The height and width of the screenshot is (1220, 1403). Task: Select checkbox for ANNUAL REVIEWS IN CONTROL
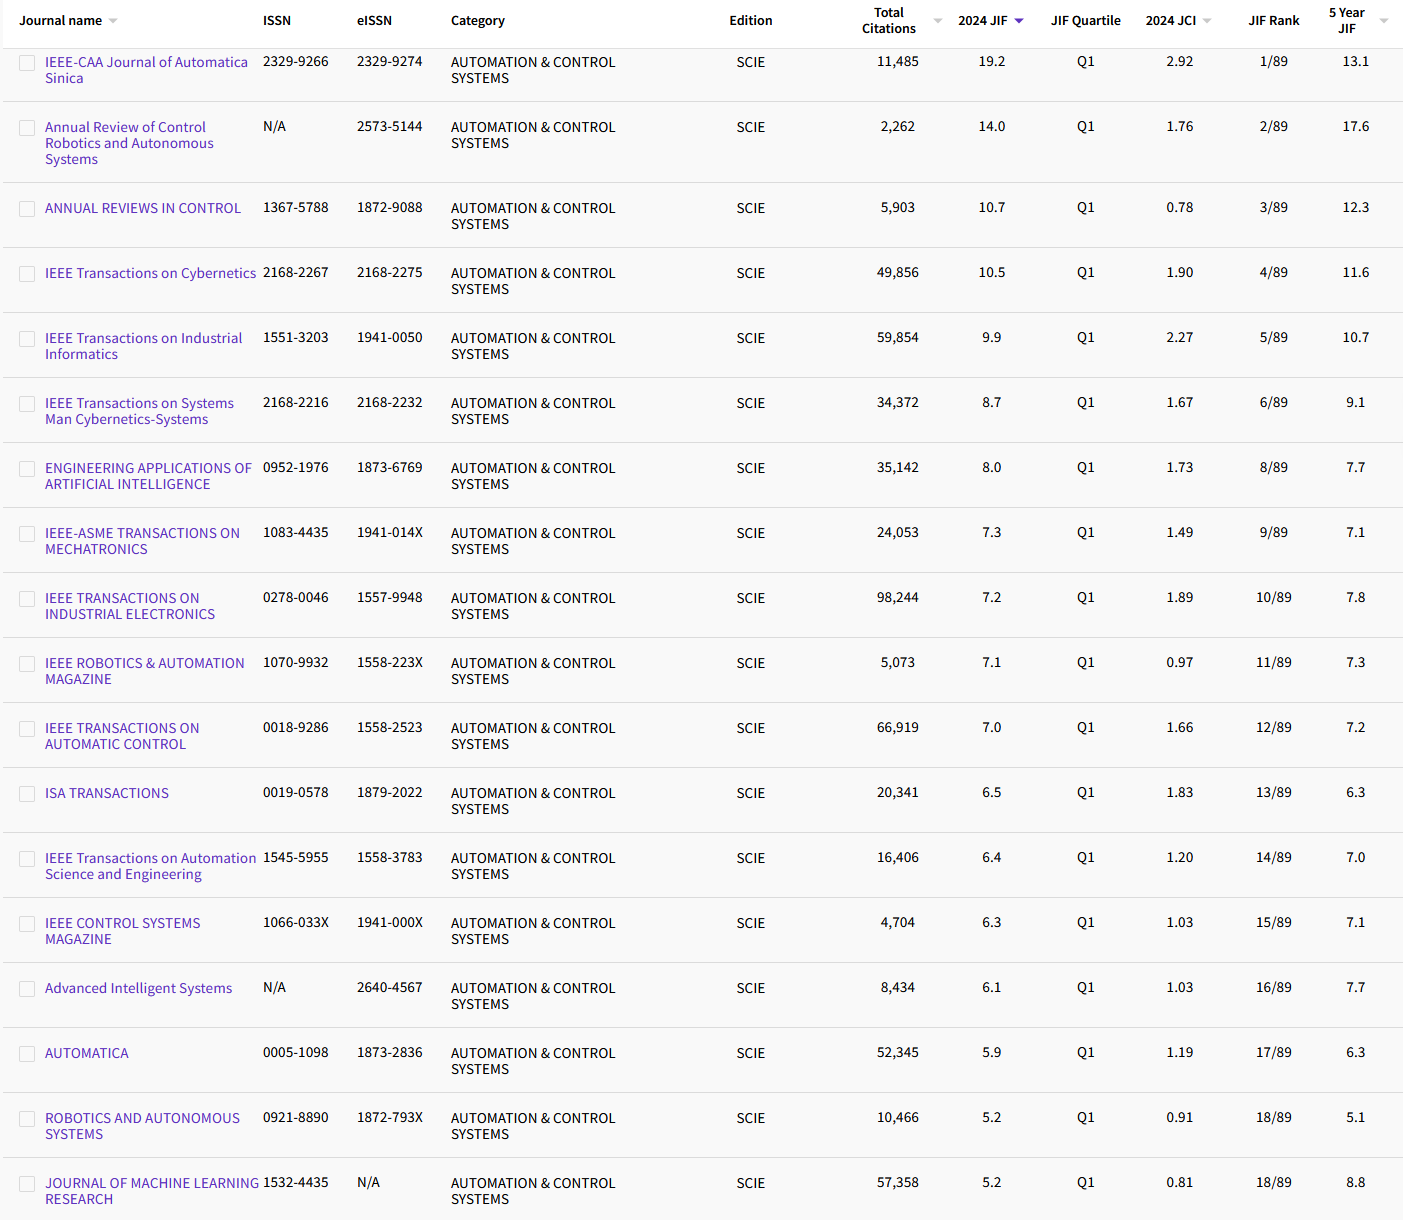(27, 209)
